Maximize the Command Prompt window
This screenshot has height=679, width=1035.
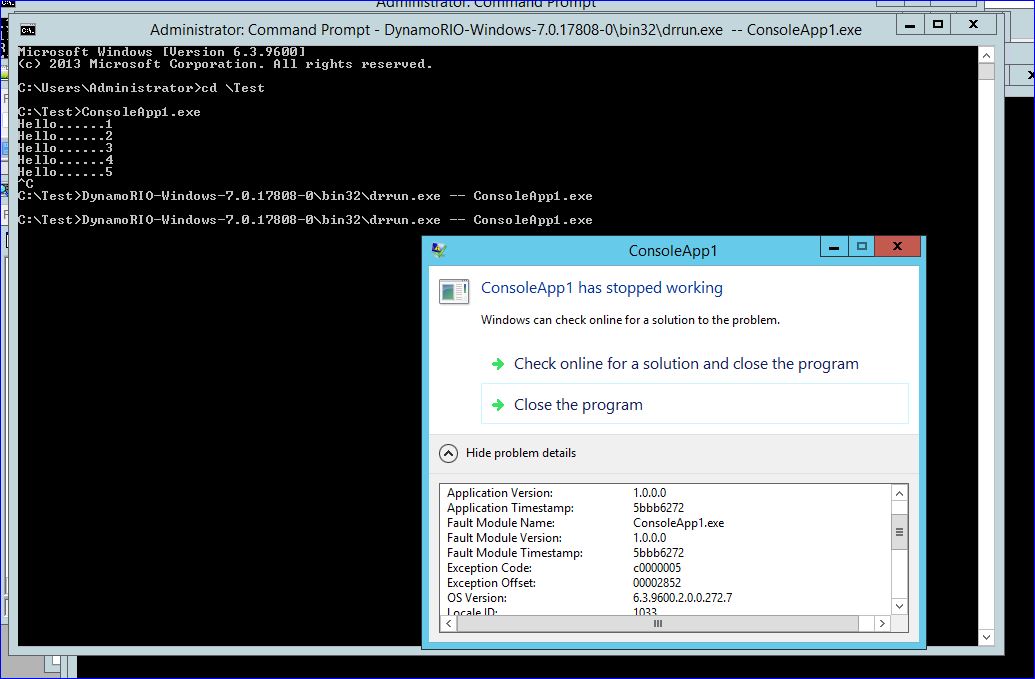point(938,25)
